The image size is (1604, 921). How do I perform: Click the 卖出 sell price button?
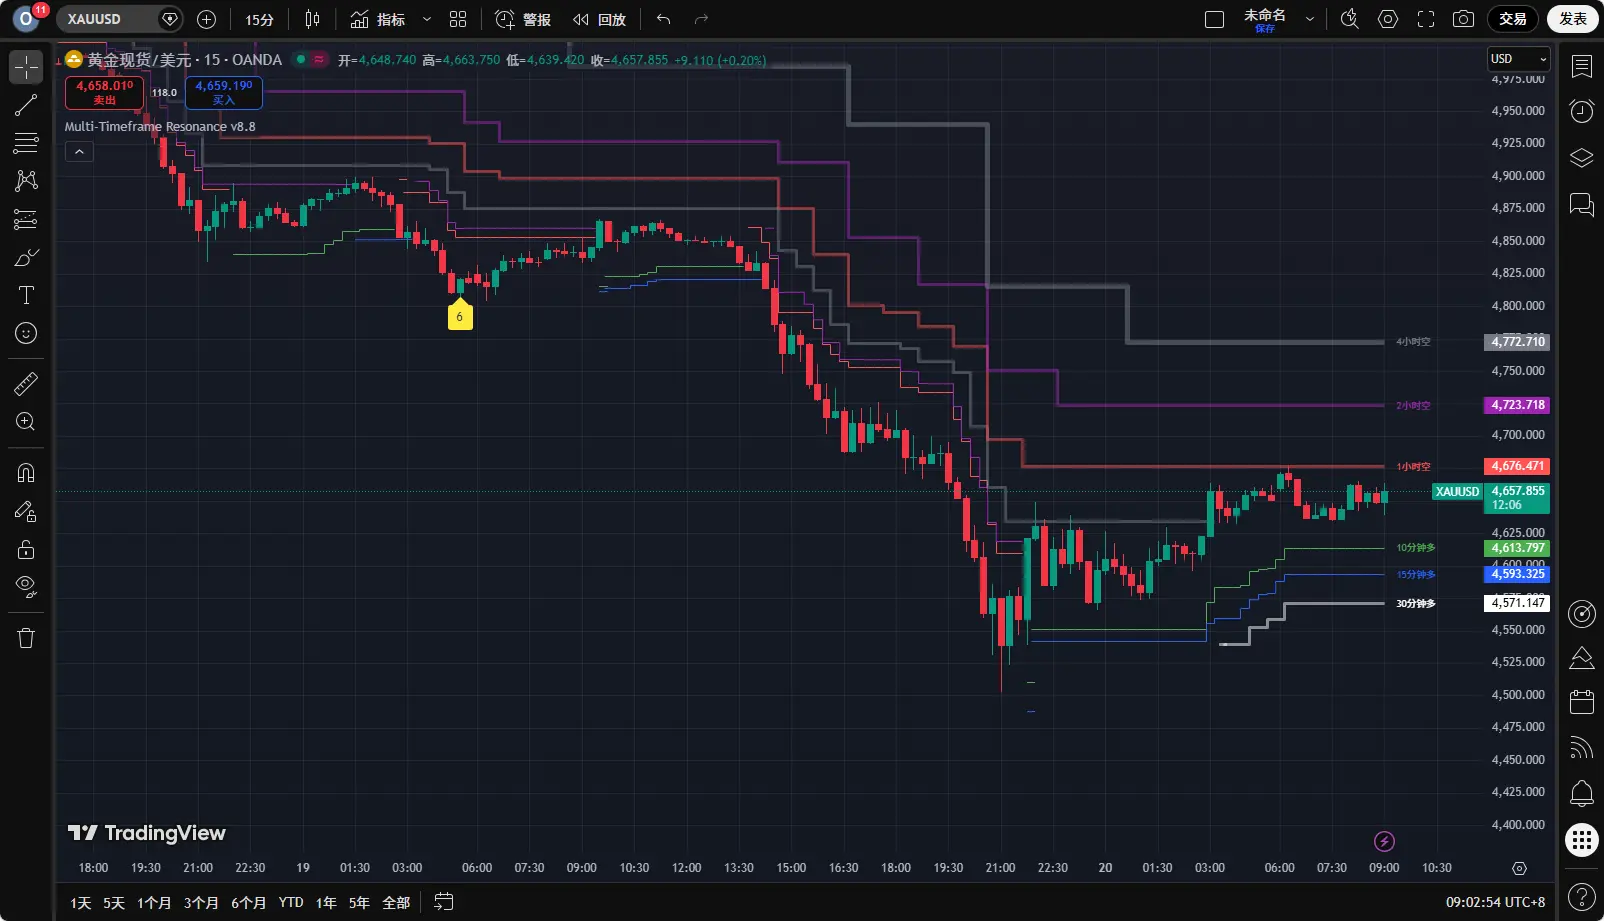[105, 92]
